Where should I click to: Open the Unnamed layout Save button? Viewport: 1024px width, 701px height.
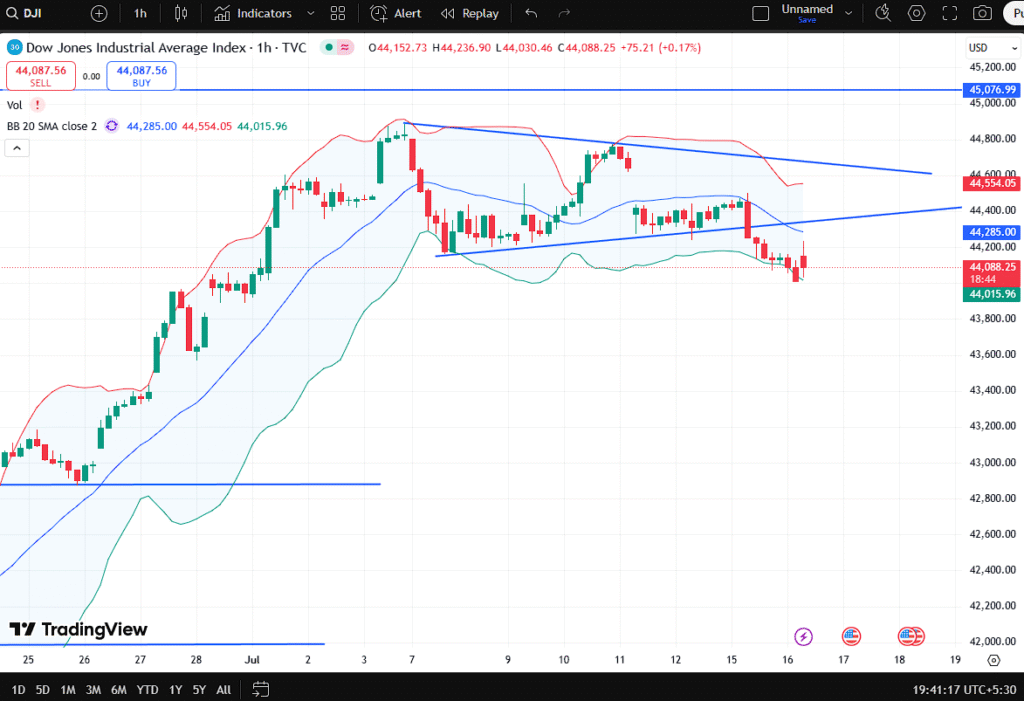[807, 13]
